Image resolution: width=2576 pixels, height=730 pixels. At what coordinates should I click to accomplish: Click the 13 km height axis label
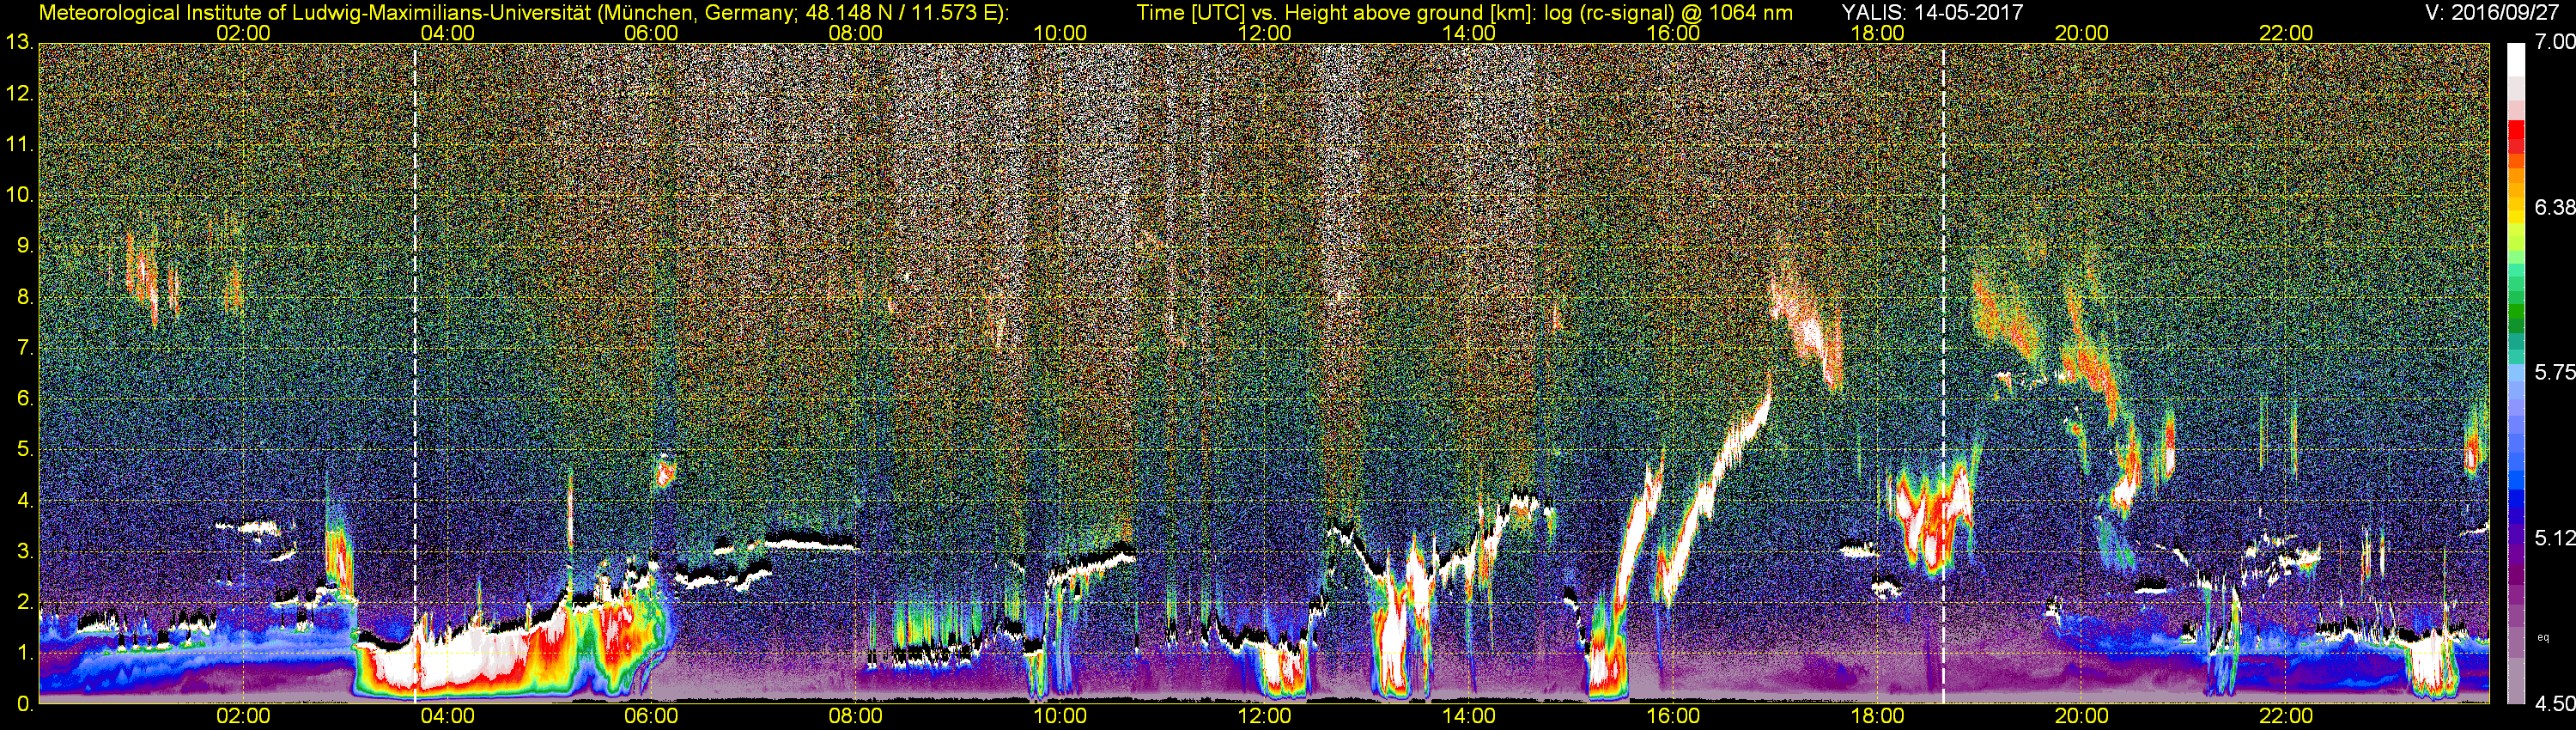(19, 42)
